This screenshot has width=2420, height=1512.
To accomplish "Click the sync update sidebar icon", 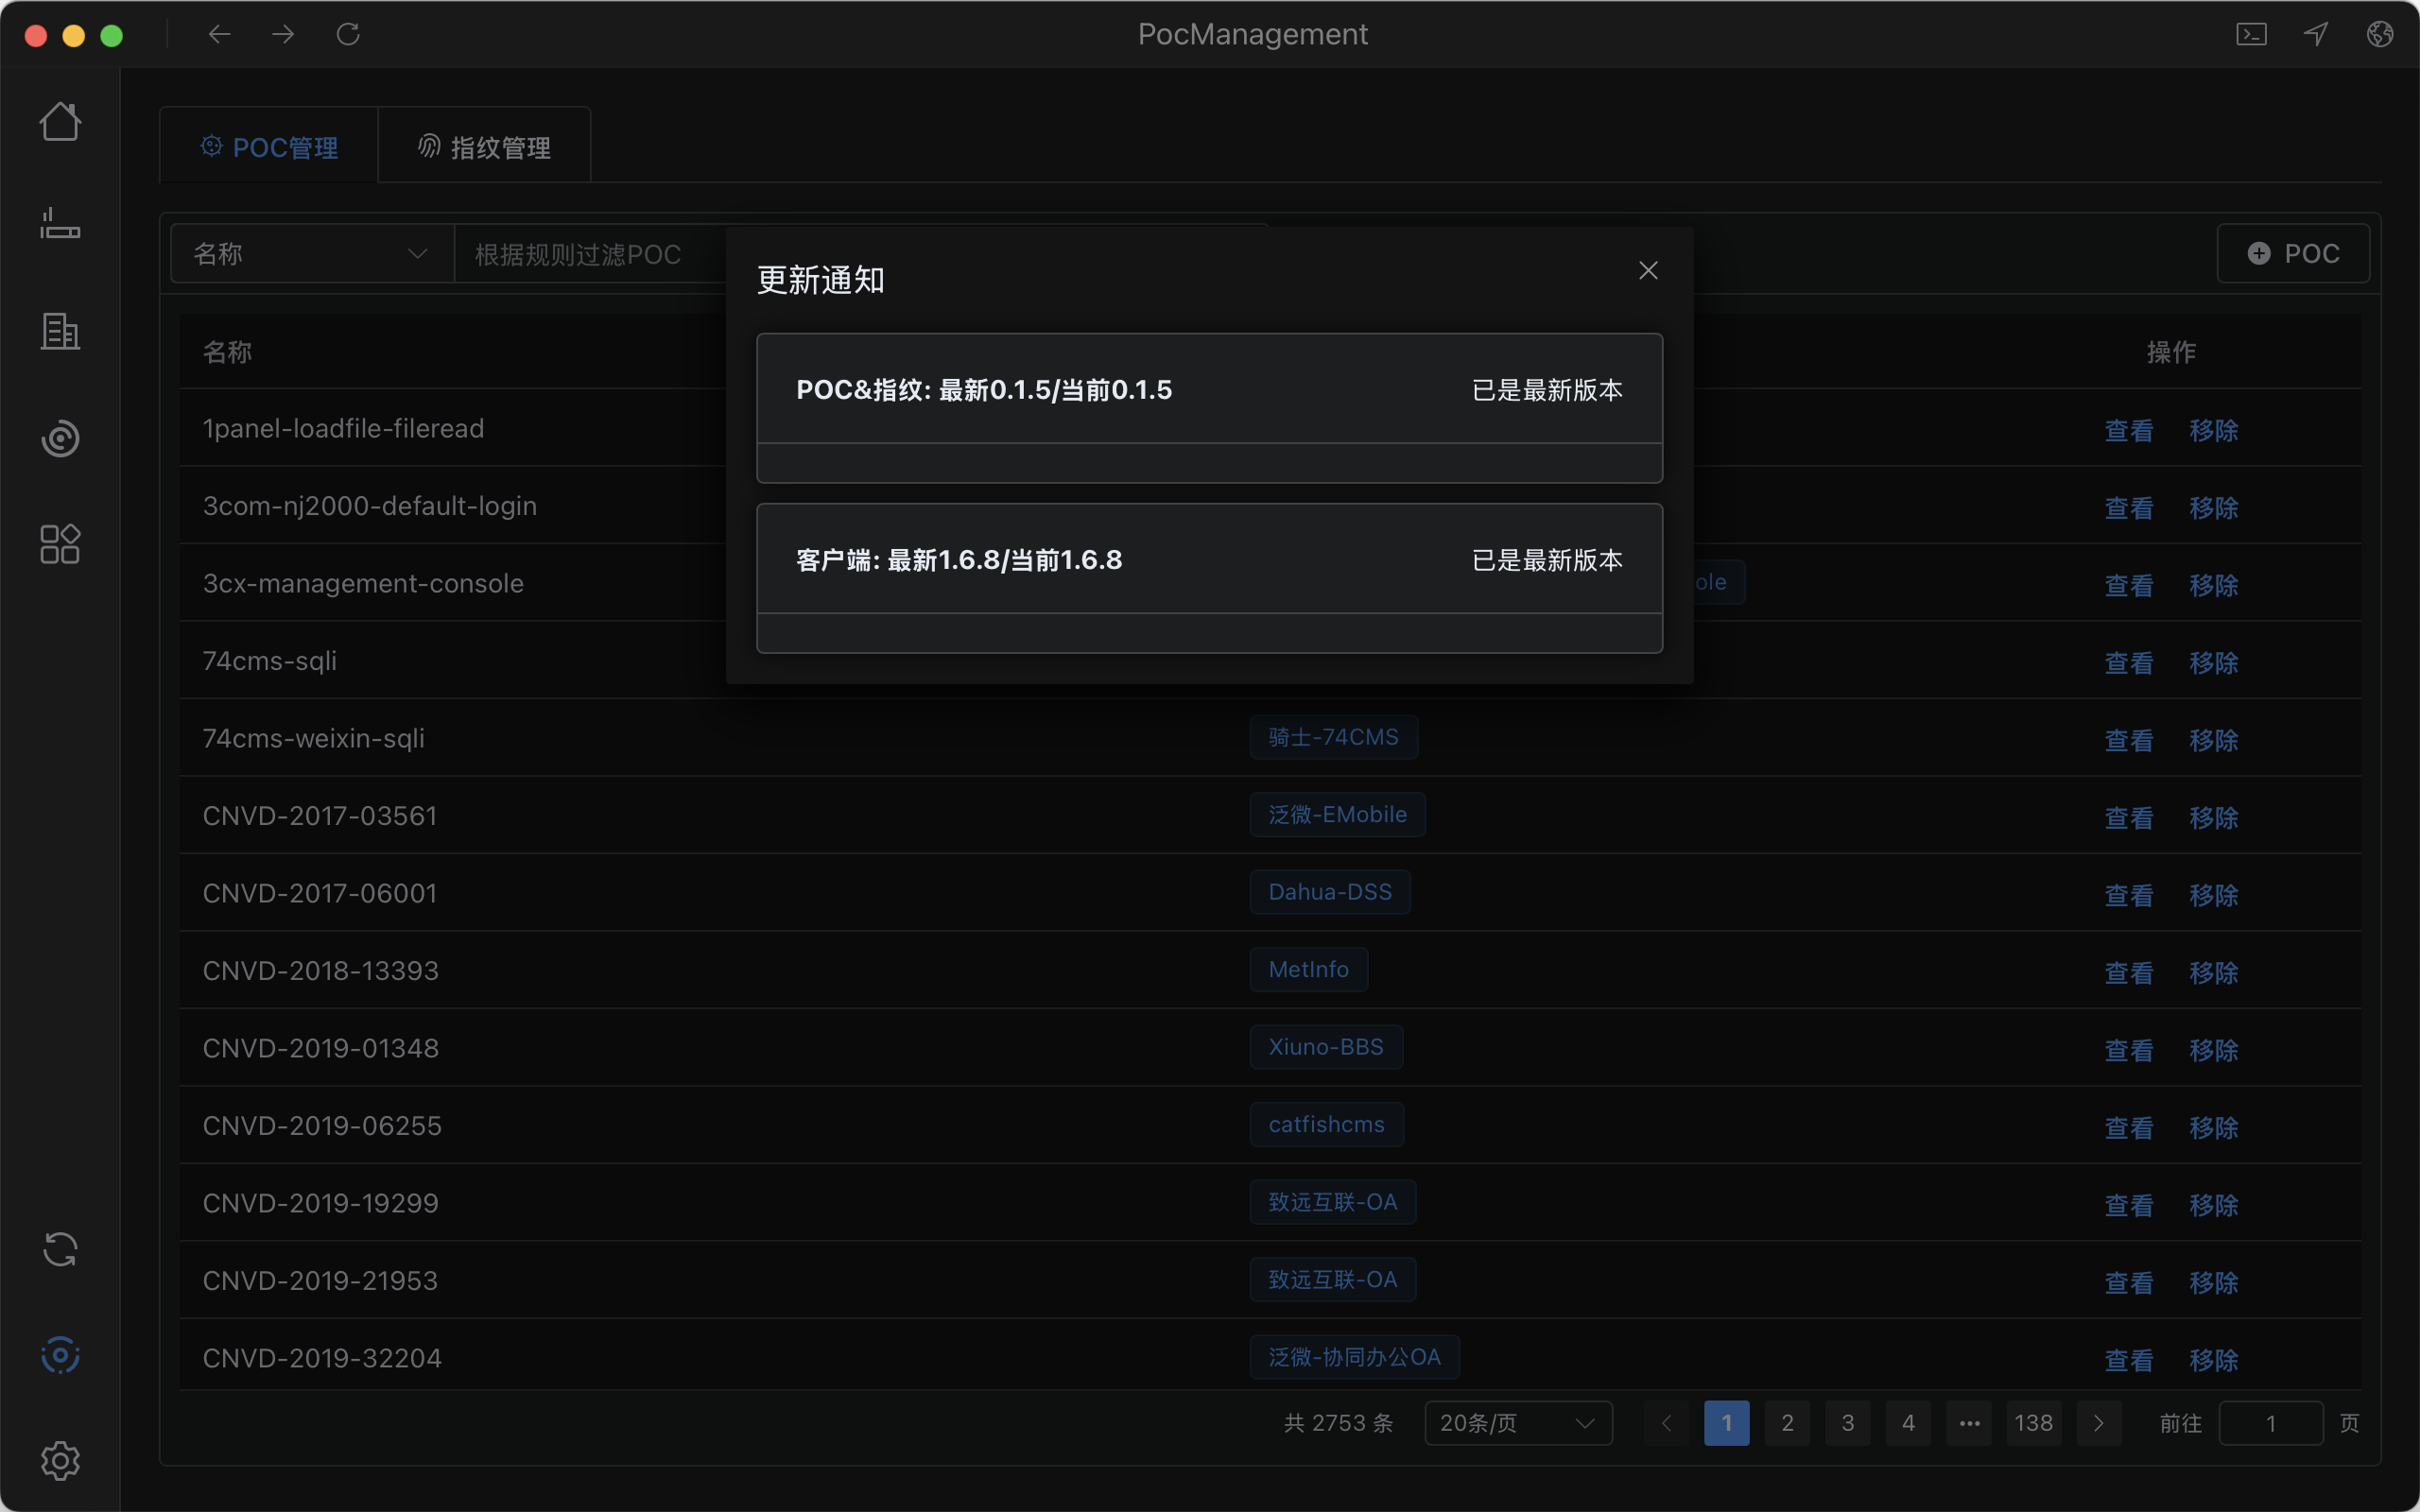I will coord(60,1249).
